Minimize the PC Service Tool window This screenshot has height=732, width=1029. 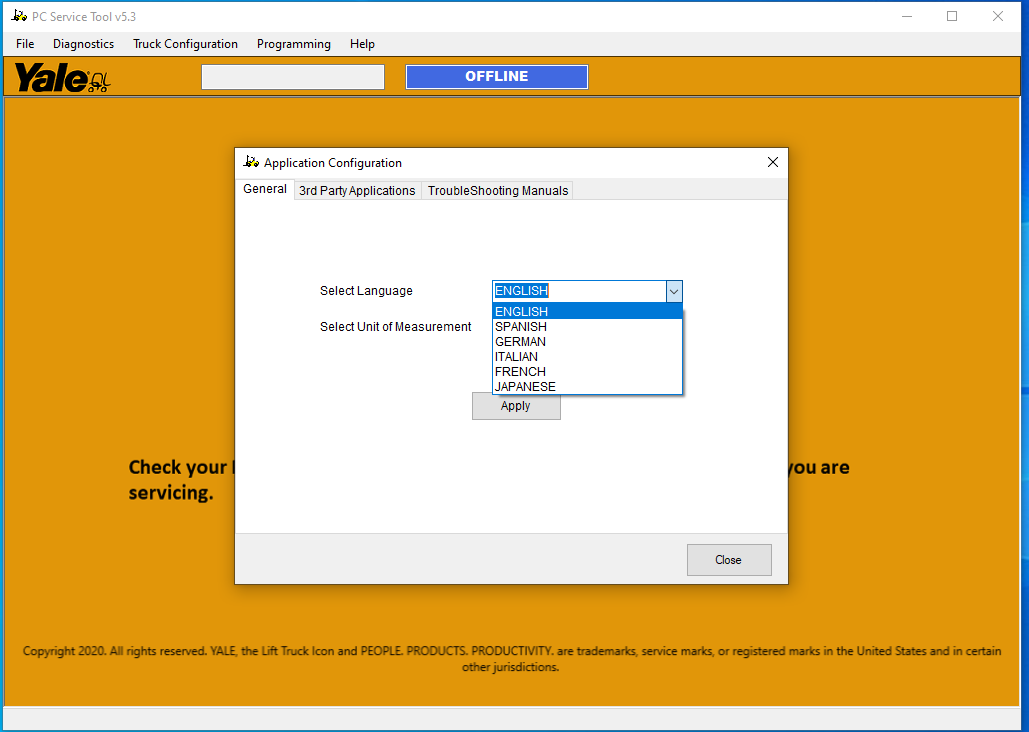[x=906, y=16]
